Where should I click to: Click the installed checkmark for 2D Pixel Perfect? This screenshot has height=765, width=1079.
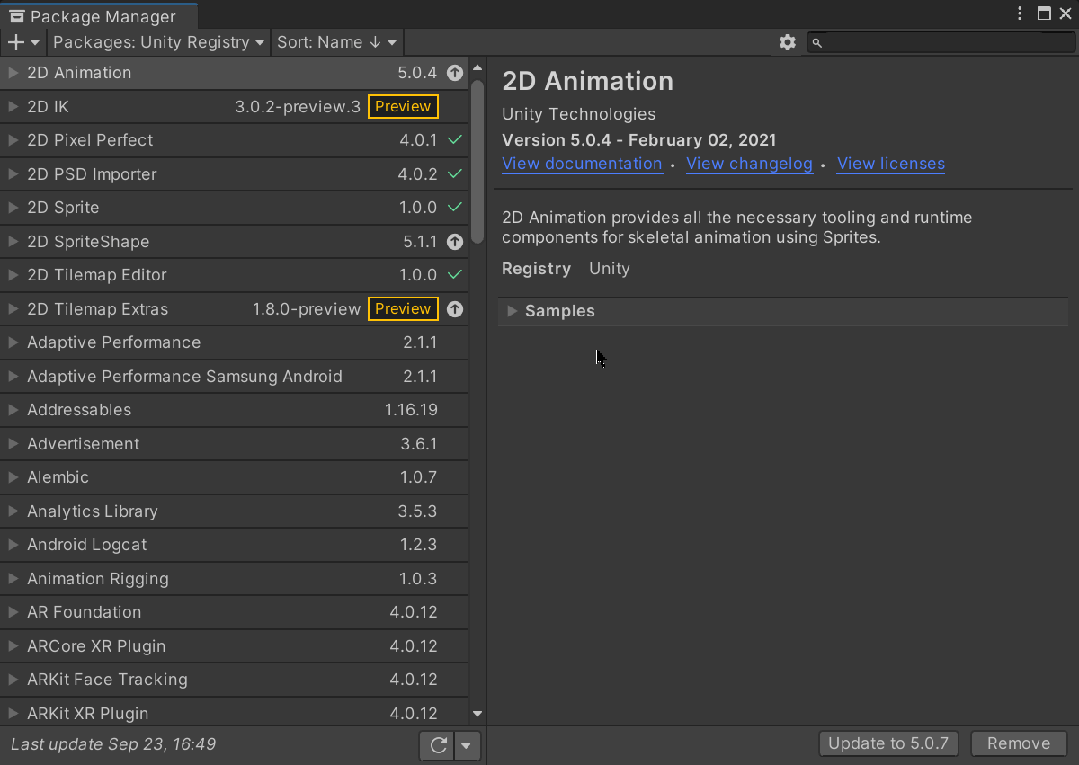(x=455, y=140)
